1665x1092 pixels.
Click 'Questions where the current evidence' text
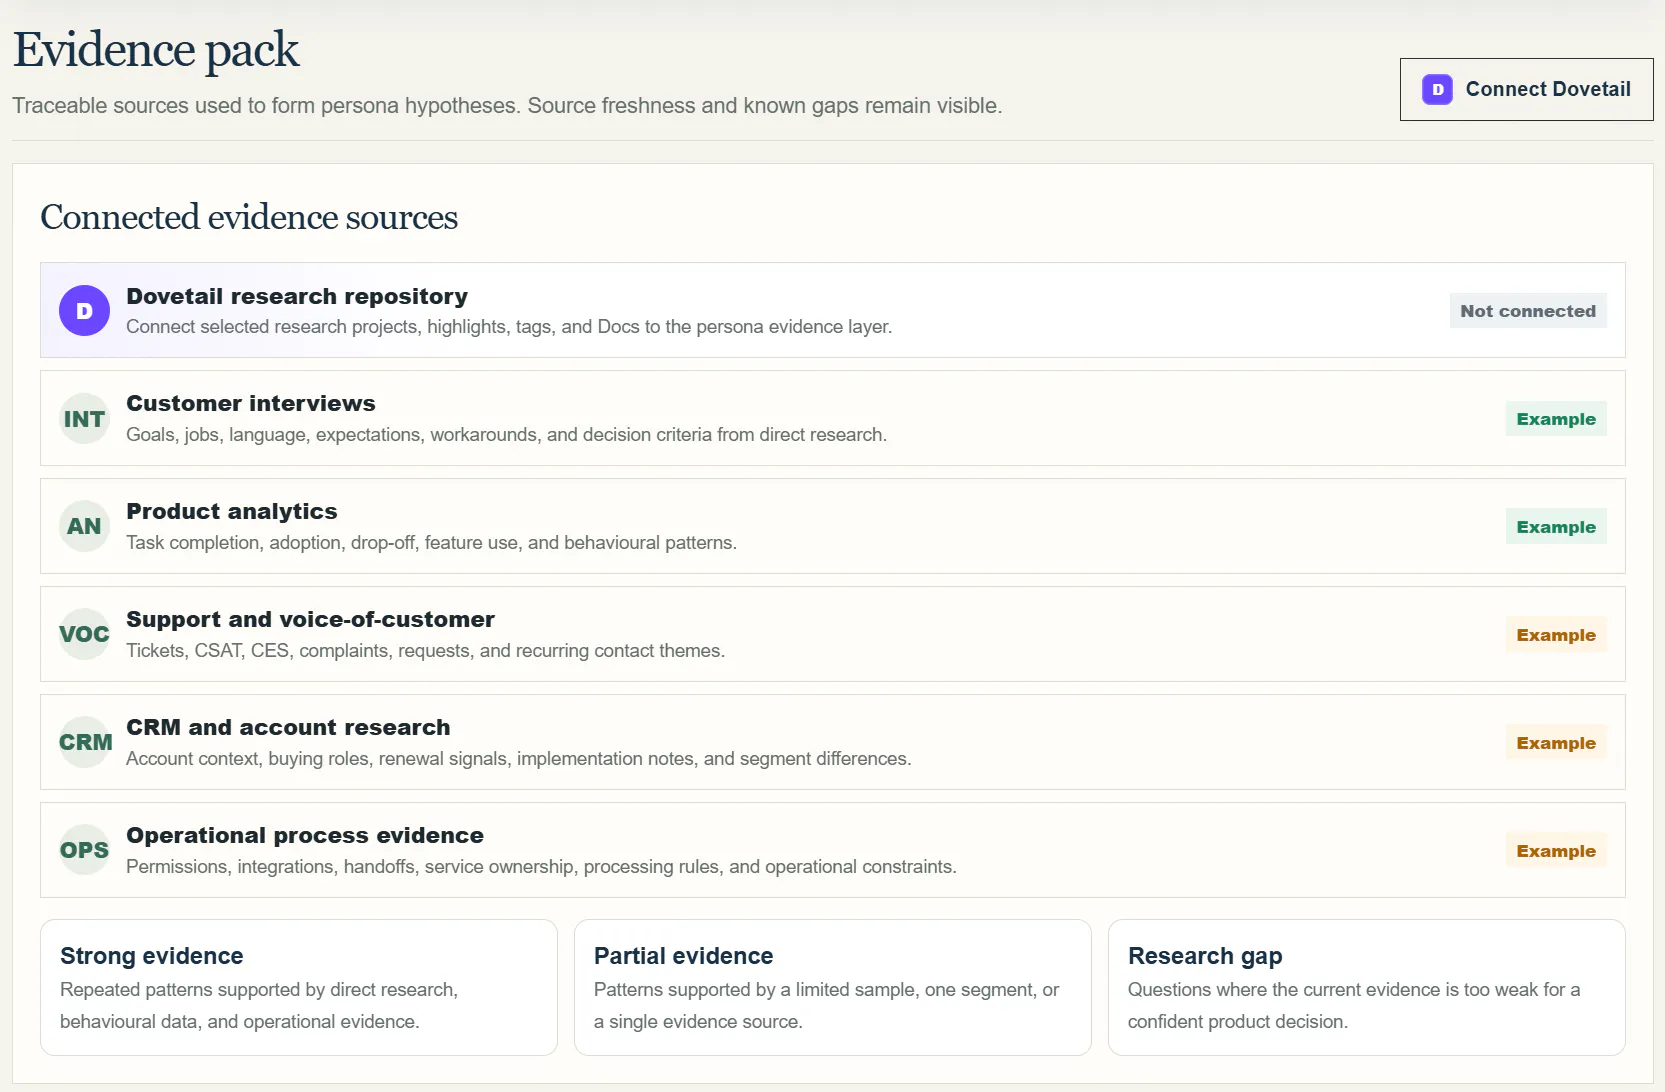click(1354, 1005)
